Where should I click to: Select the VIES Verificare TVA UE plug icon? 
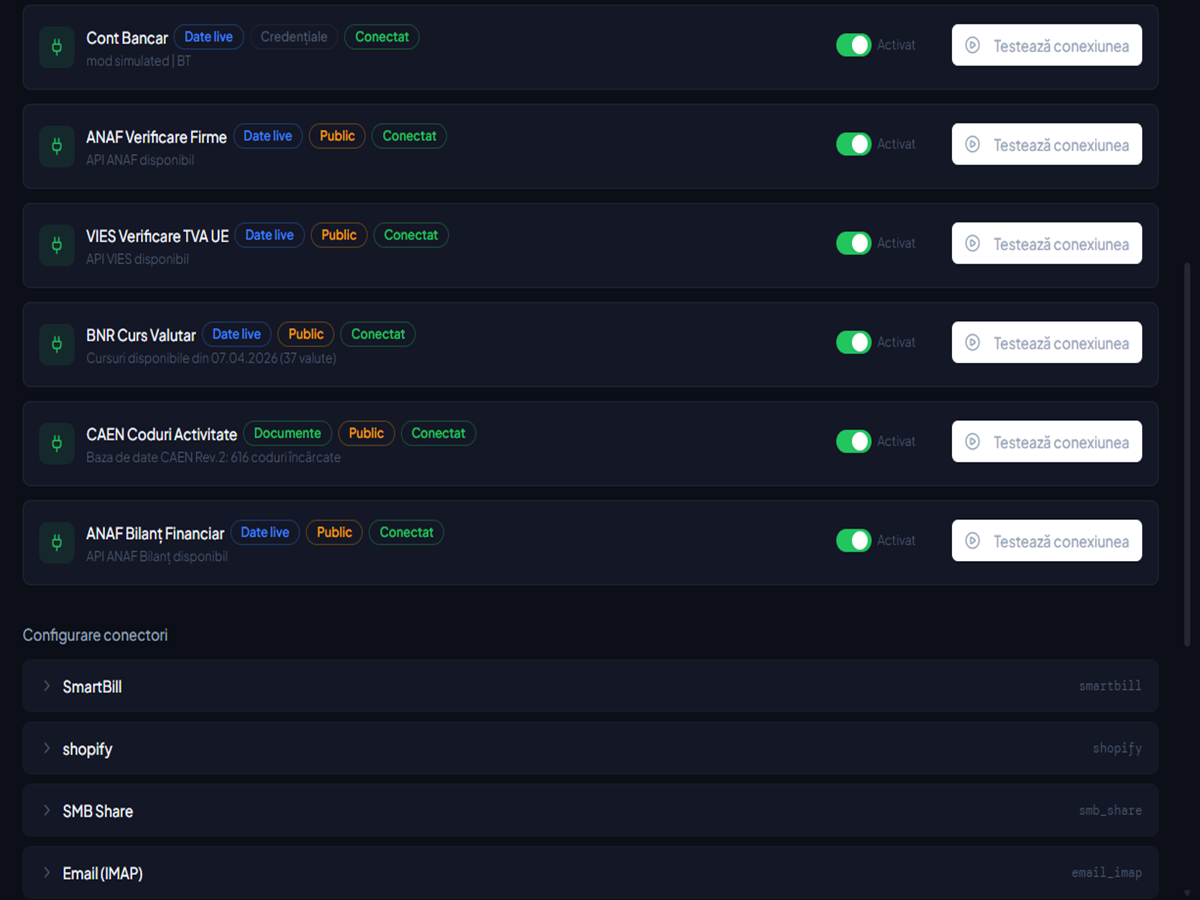[x=57, y=245]
